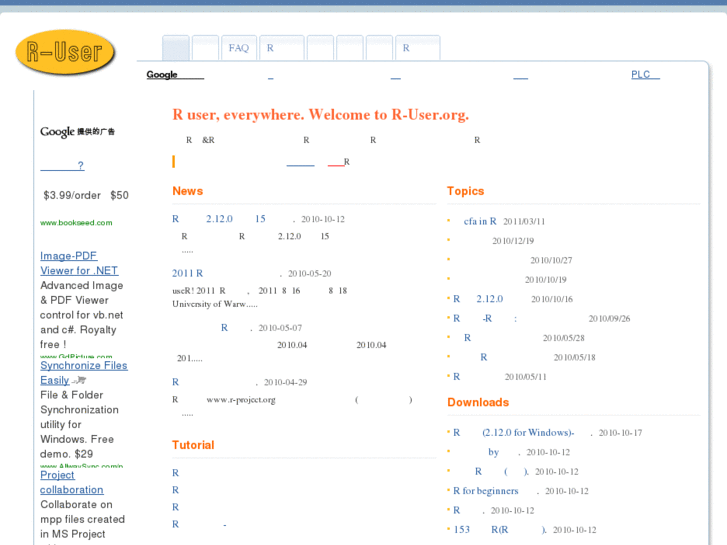Click the News section heading

coord(188,191)
